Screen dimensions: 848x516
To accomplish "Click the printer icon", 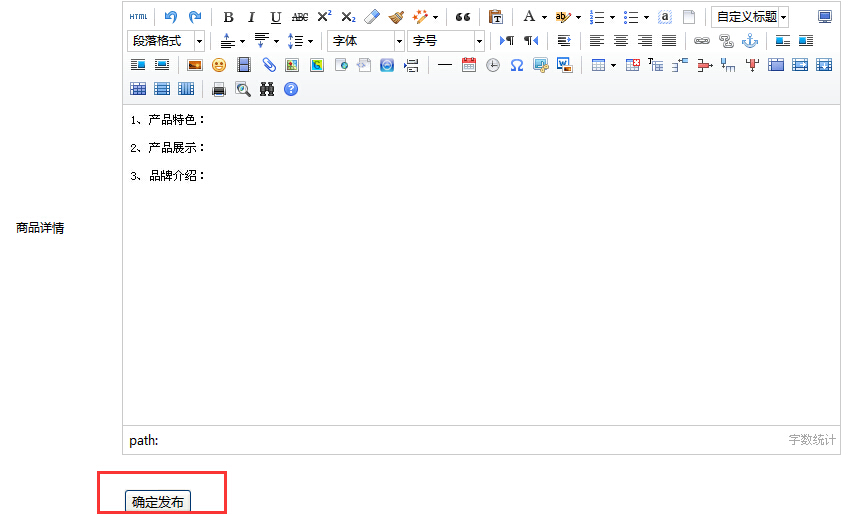I will 219,89.
